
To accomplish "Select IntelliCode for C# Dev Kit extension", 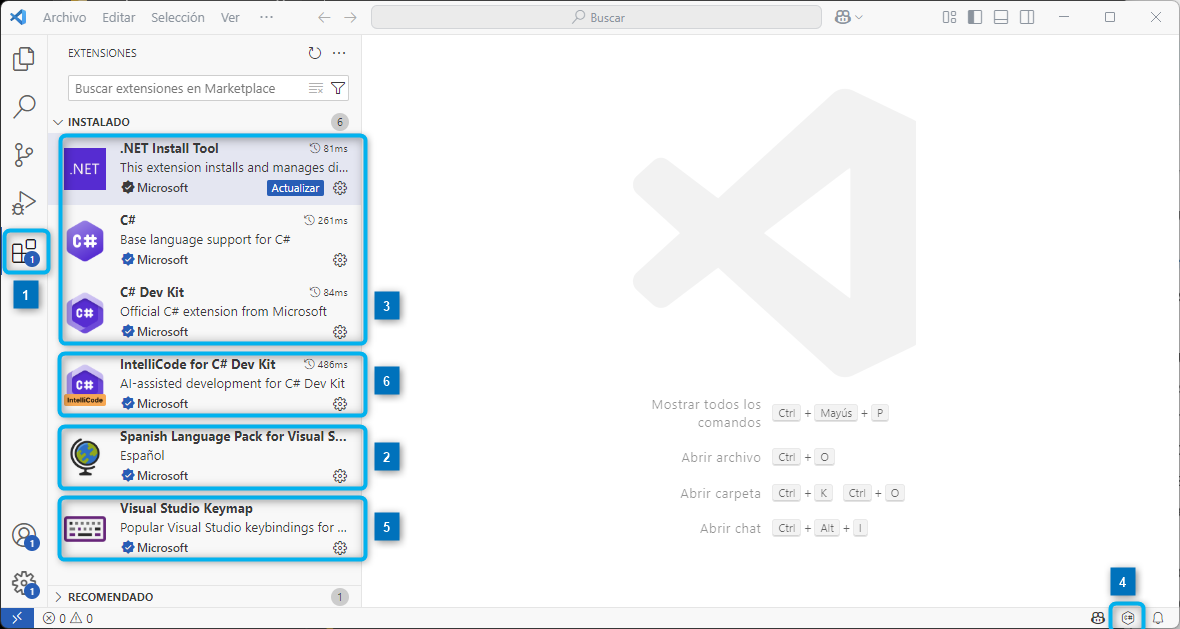I will 205,384.
